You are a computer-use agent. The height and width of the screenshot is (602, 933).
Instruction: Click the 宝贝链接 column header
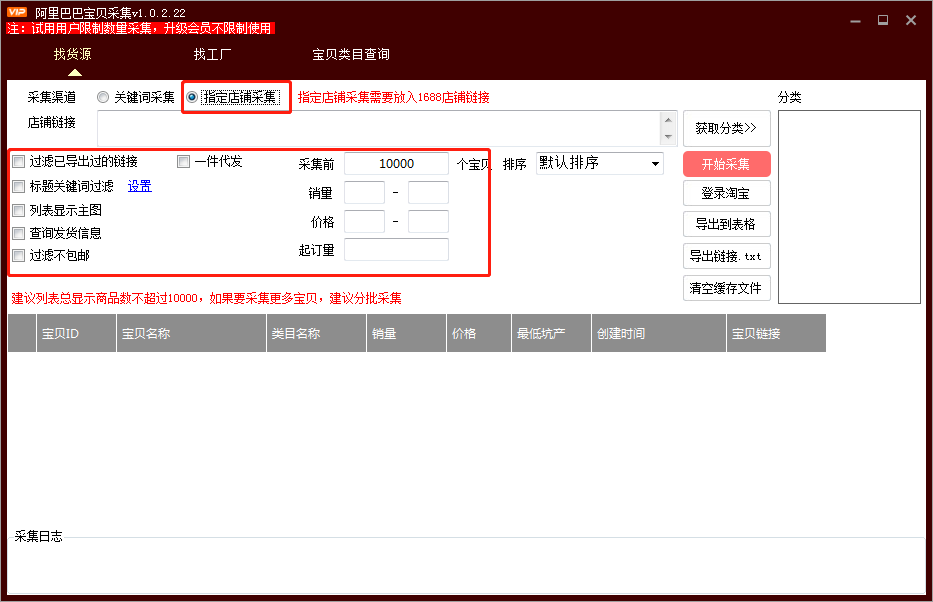tap(777, 334)
